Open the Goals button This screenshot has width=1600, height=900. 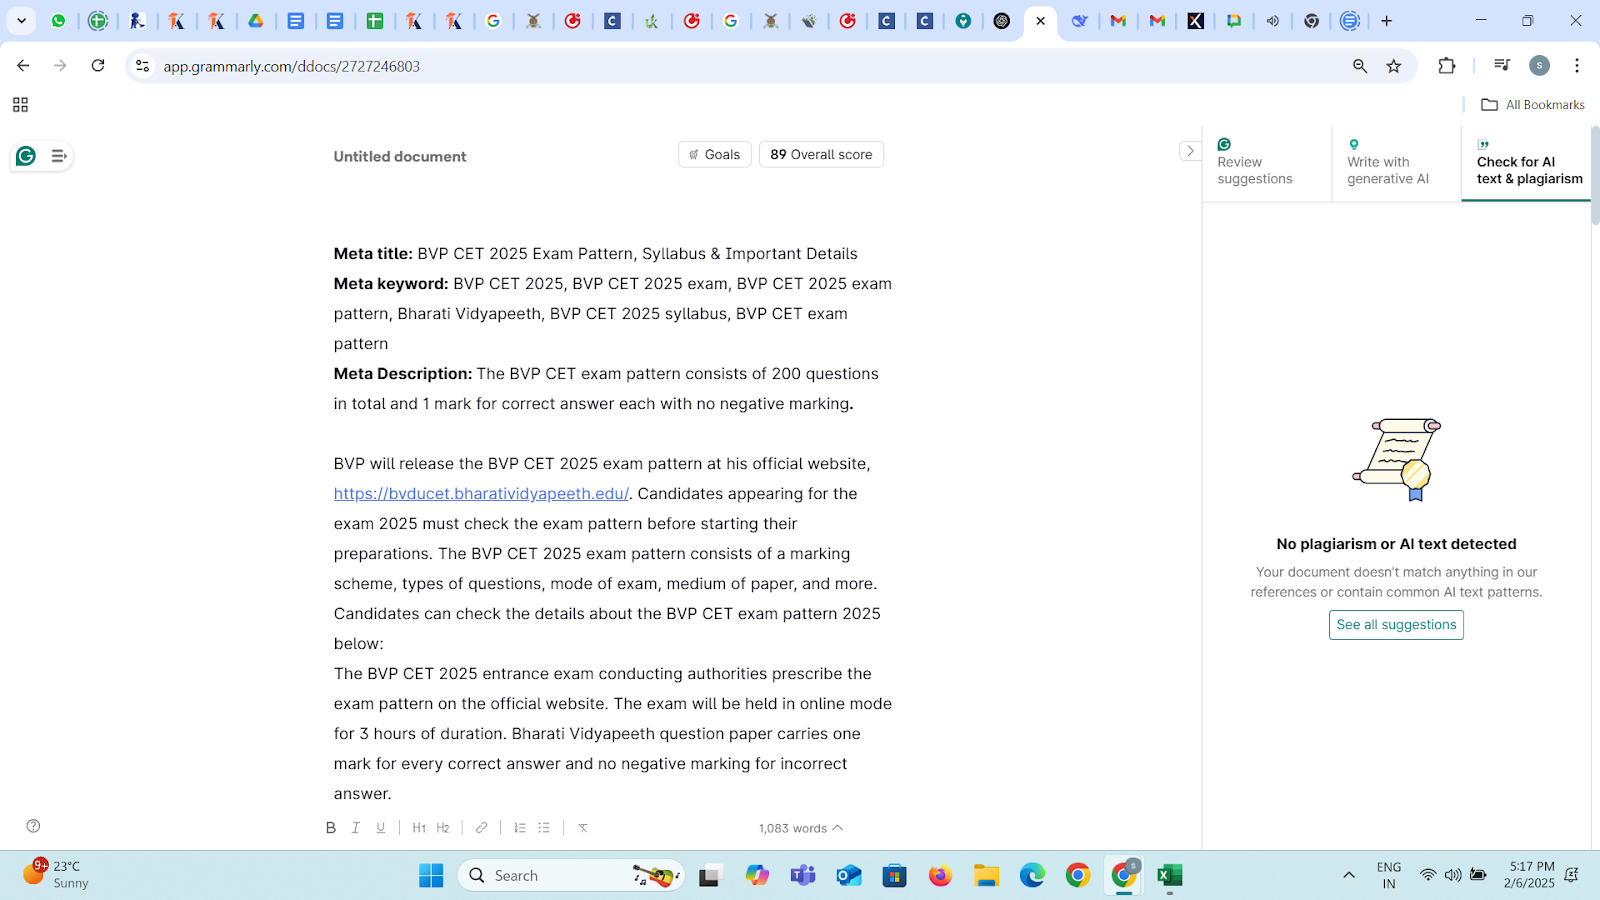point(714,155)
